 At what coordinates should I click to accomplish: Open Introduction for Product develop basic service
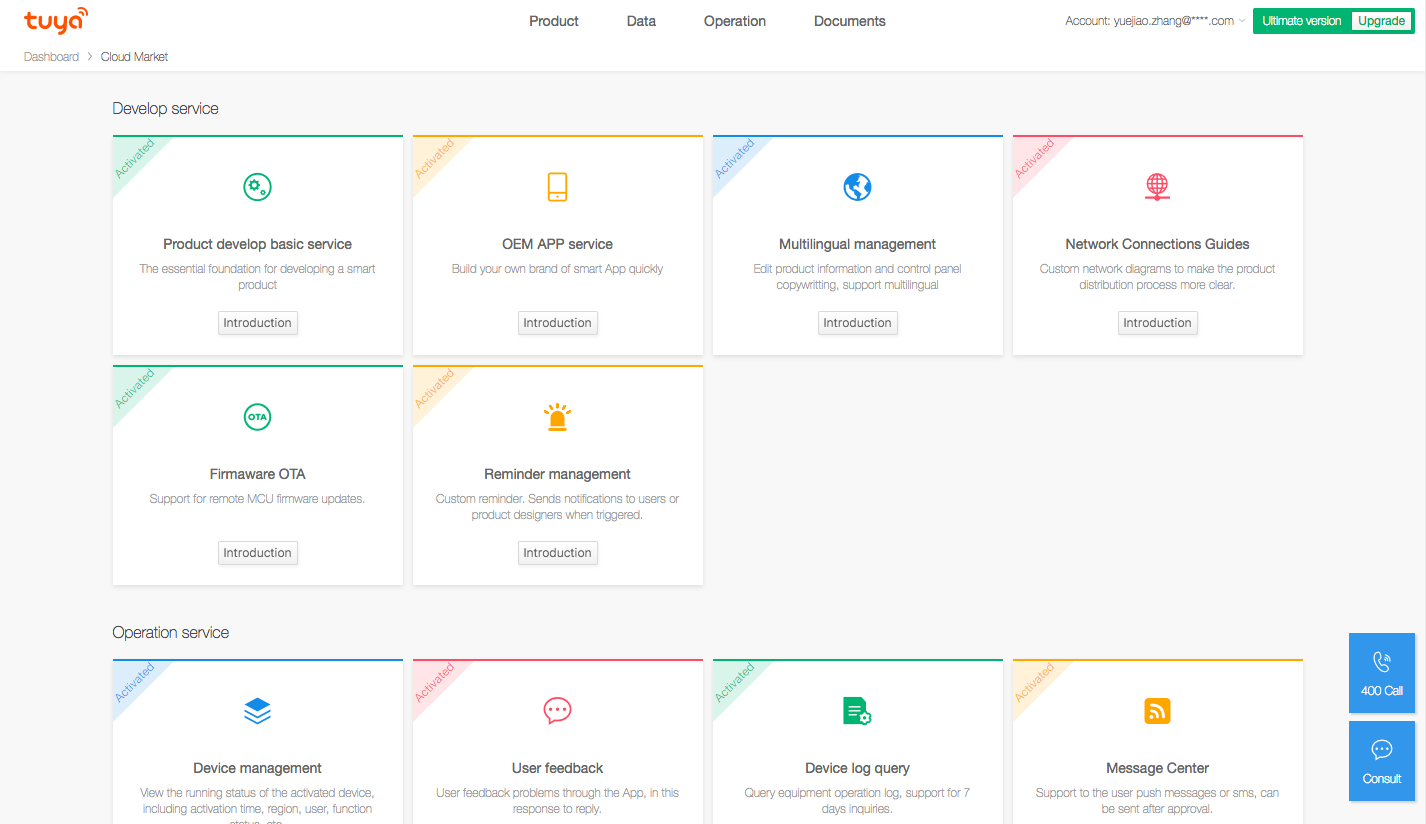pyautogui.click(x=258, y=323)
